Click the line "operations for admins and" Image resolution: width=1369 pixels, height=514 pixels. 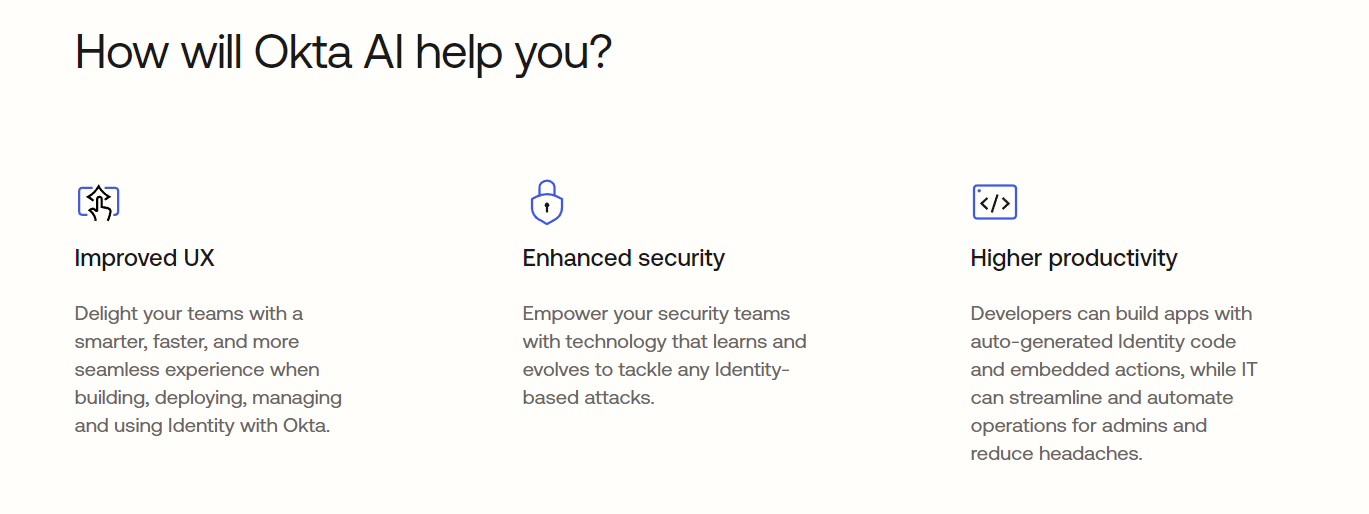[1088, 425]
